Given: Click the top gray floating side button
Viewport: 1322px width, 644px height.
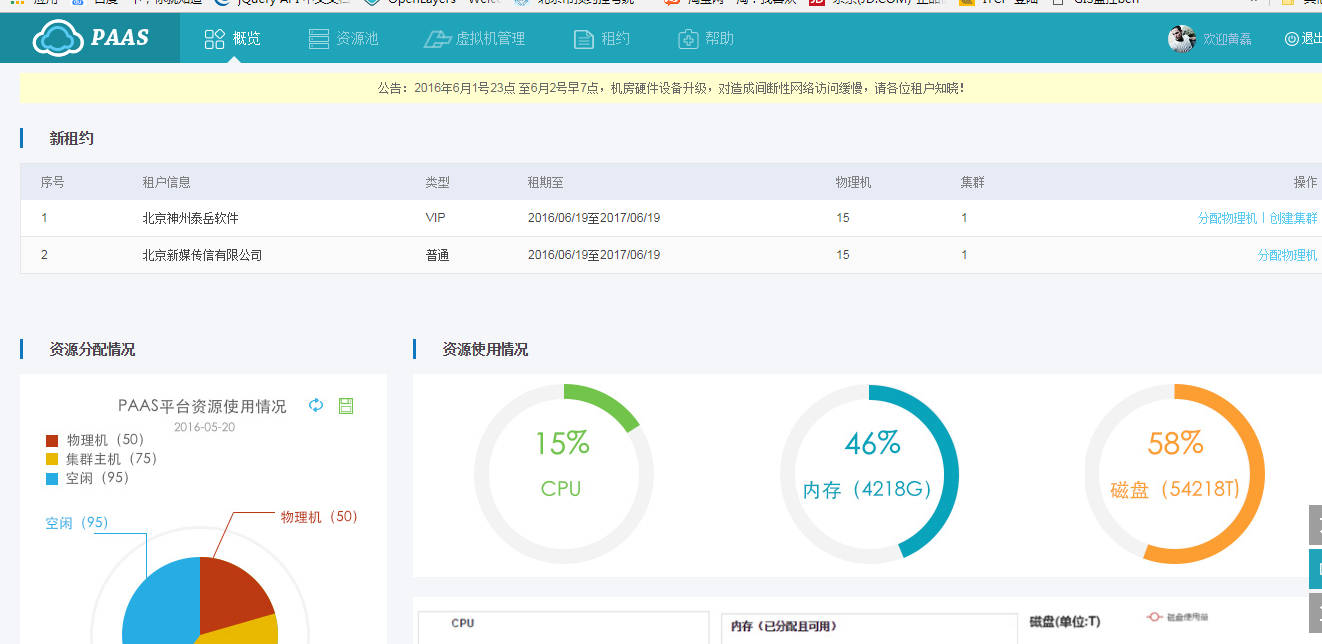Looking at the screenshot, I should tap(1316, 525).
